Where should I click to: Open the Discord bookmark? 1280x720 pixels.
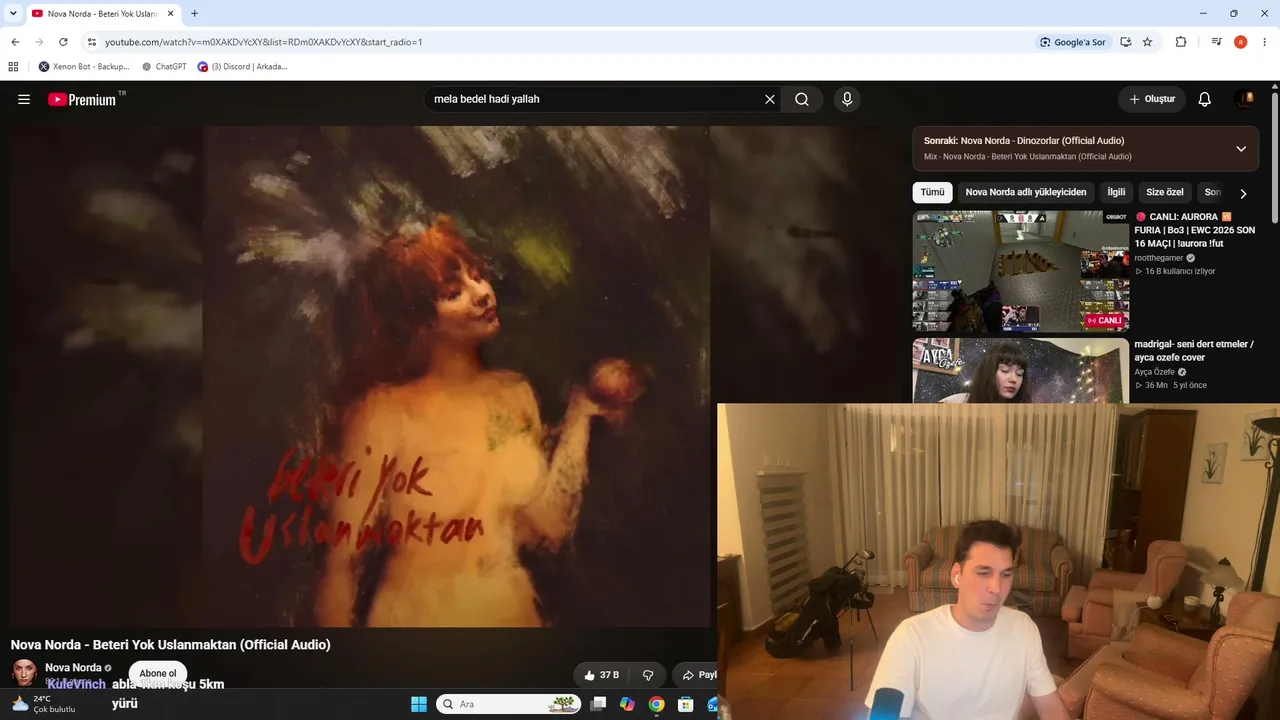coord(242,67)
